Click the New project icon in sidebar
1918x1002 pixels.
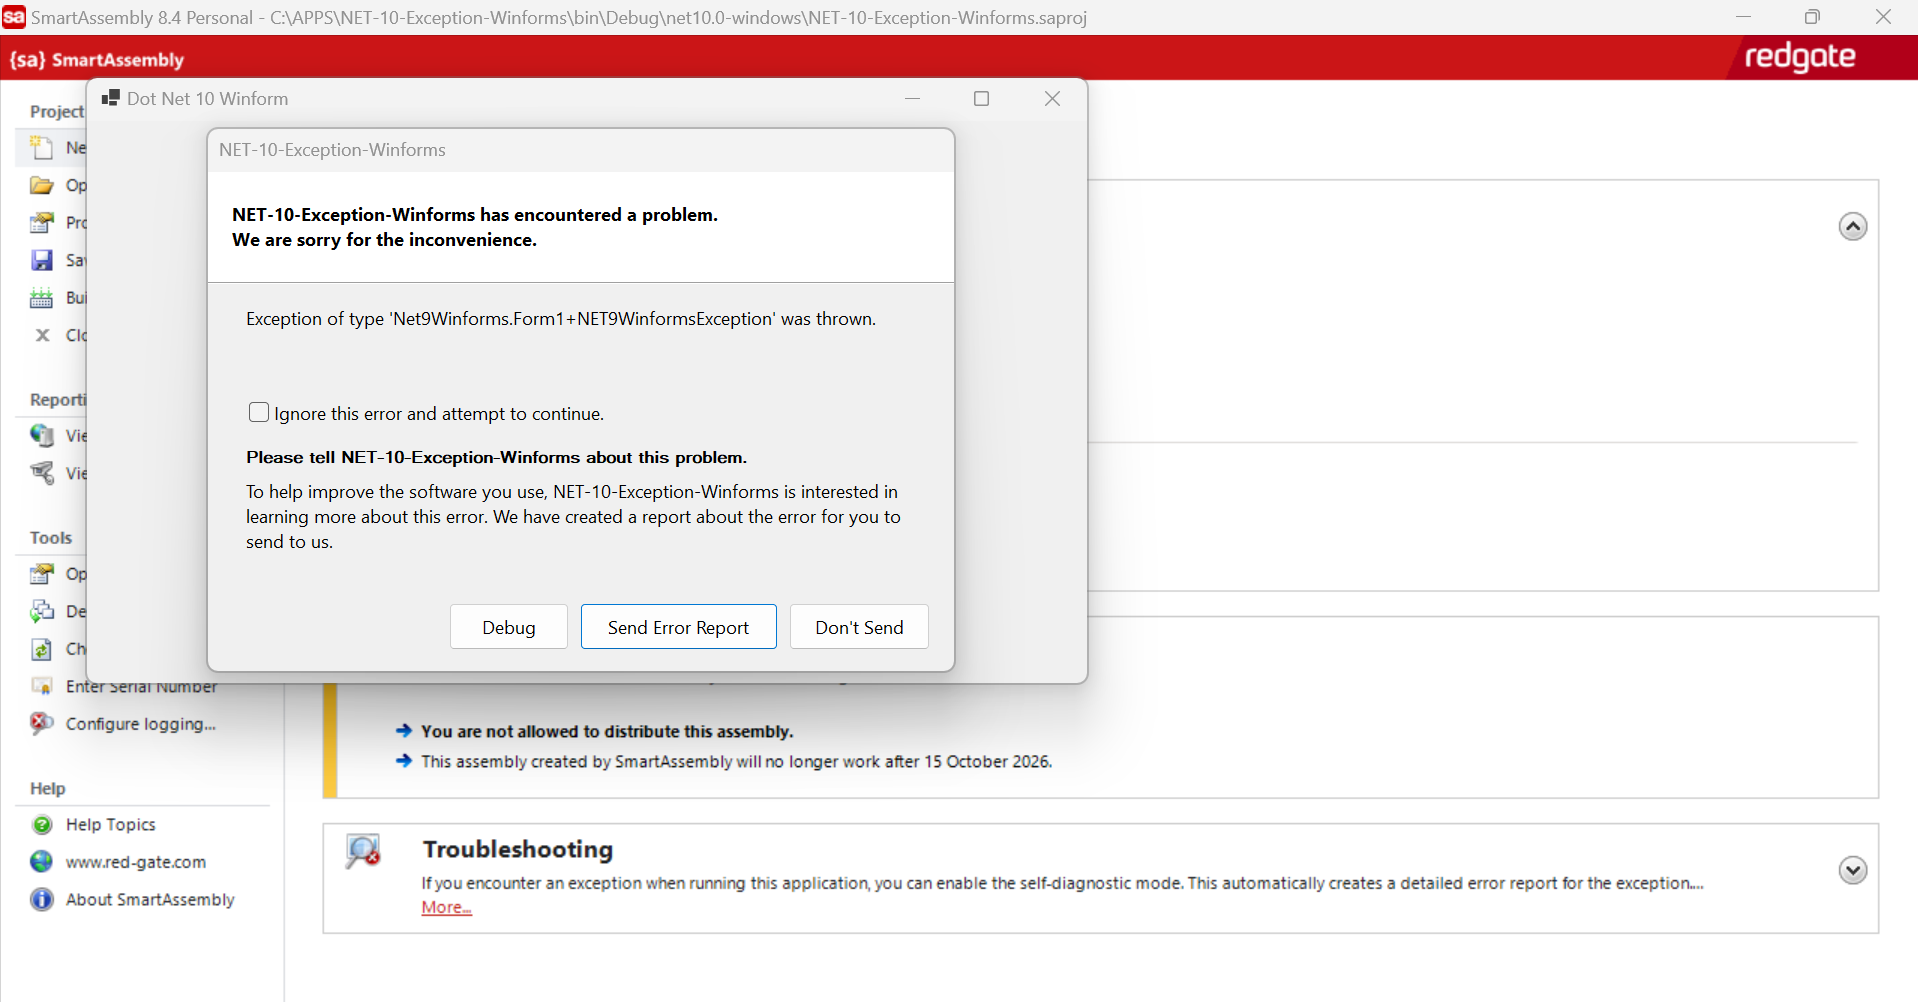[x=41, y=148]
